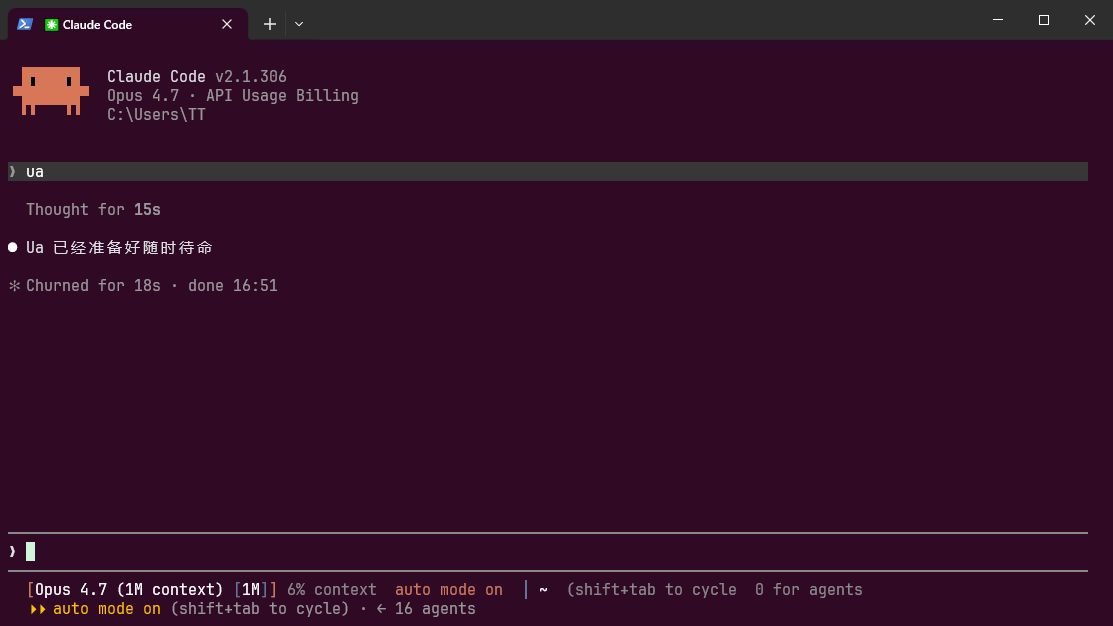The width and height of the screenshot is (1113, 626).
Task: Close the terminal window
Action: (1090, 20)
